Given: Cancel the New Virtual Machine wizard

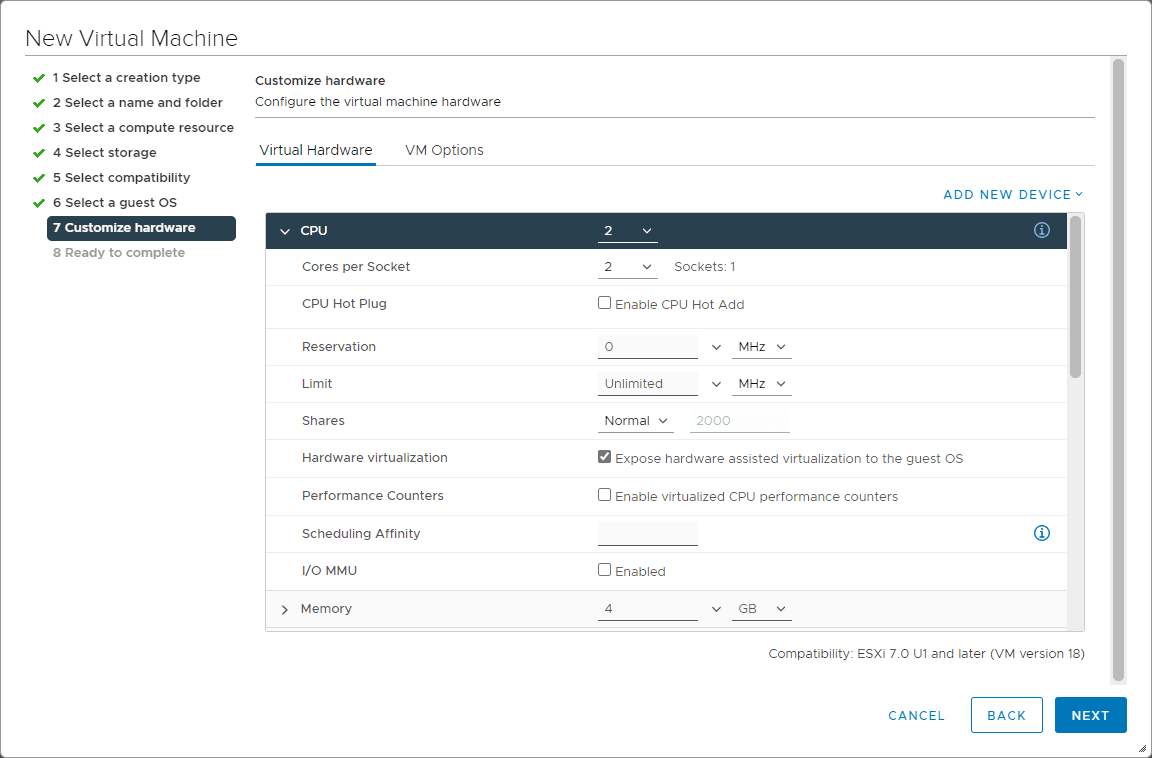Looking at the screenshot, I should tap(915, 715).
